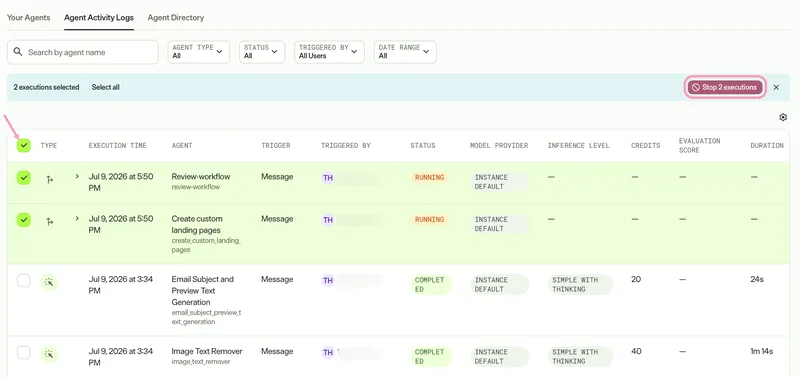This screenshot has height=377, width=800.
Task: Click the Status column header
Action: (422, 145)
